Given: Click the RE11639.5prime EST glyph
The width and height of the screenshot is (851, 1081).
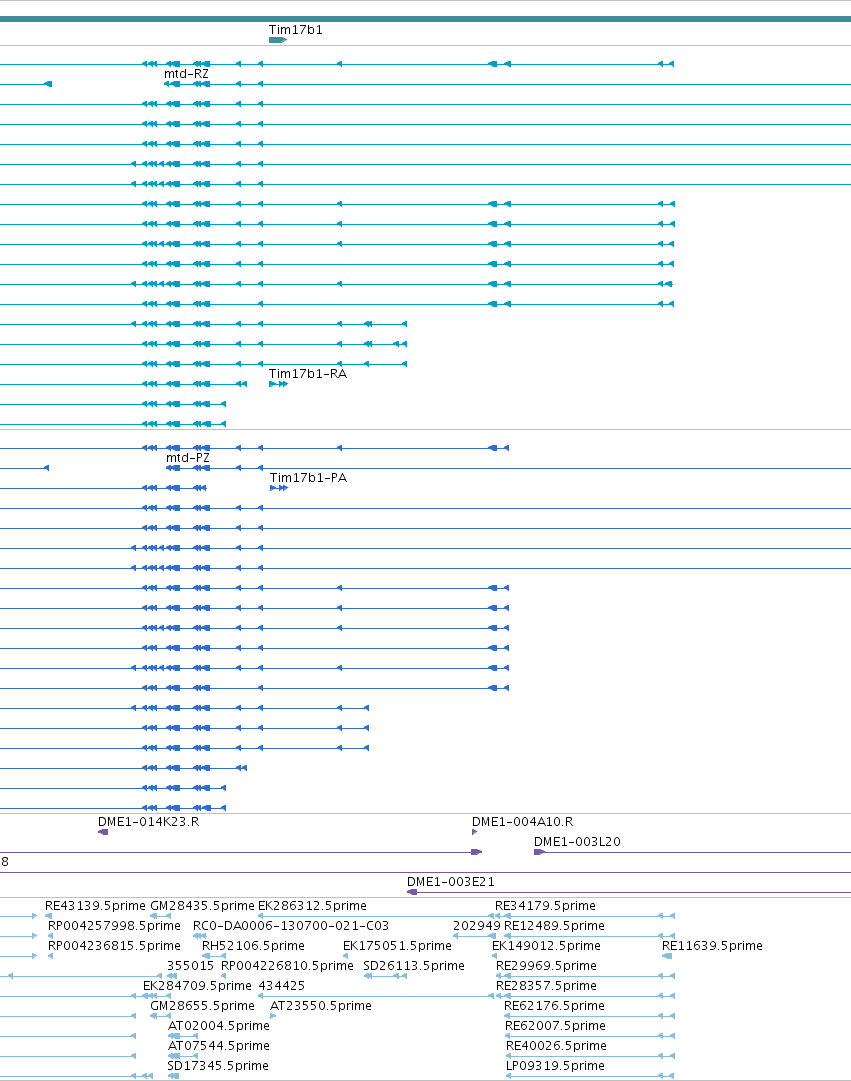Looking at the screenshot, I should (667, 956).
